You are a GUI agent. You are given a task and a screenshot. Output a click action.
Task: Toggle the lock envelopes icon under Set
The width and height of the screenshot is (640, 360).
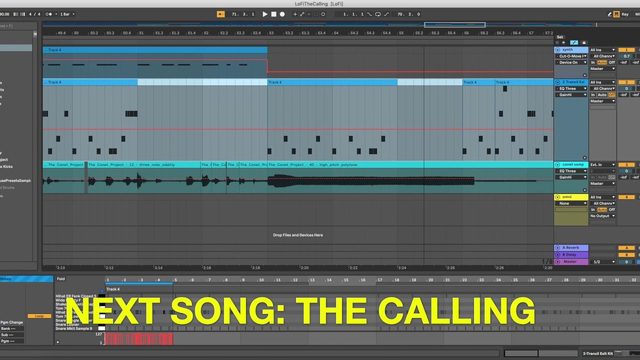584,42
